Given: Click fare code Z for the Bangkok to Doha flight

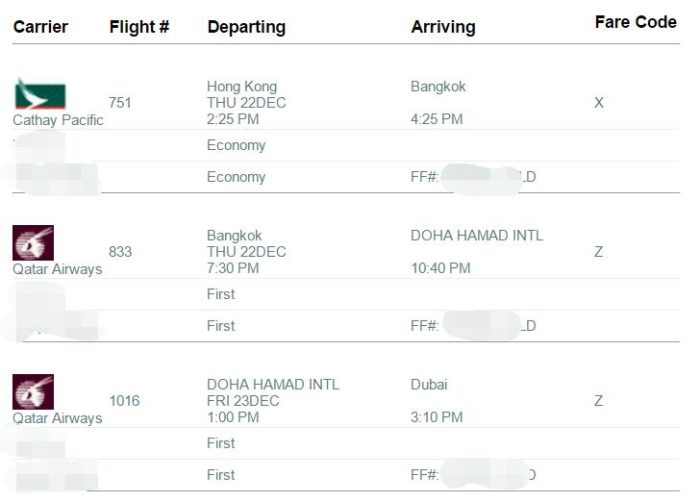Looking at the screenshot, I should point(599,252).
